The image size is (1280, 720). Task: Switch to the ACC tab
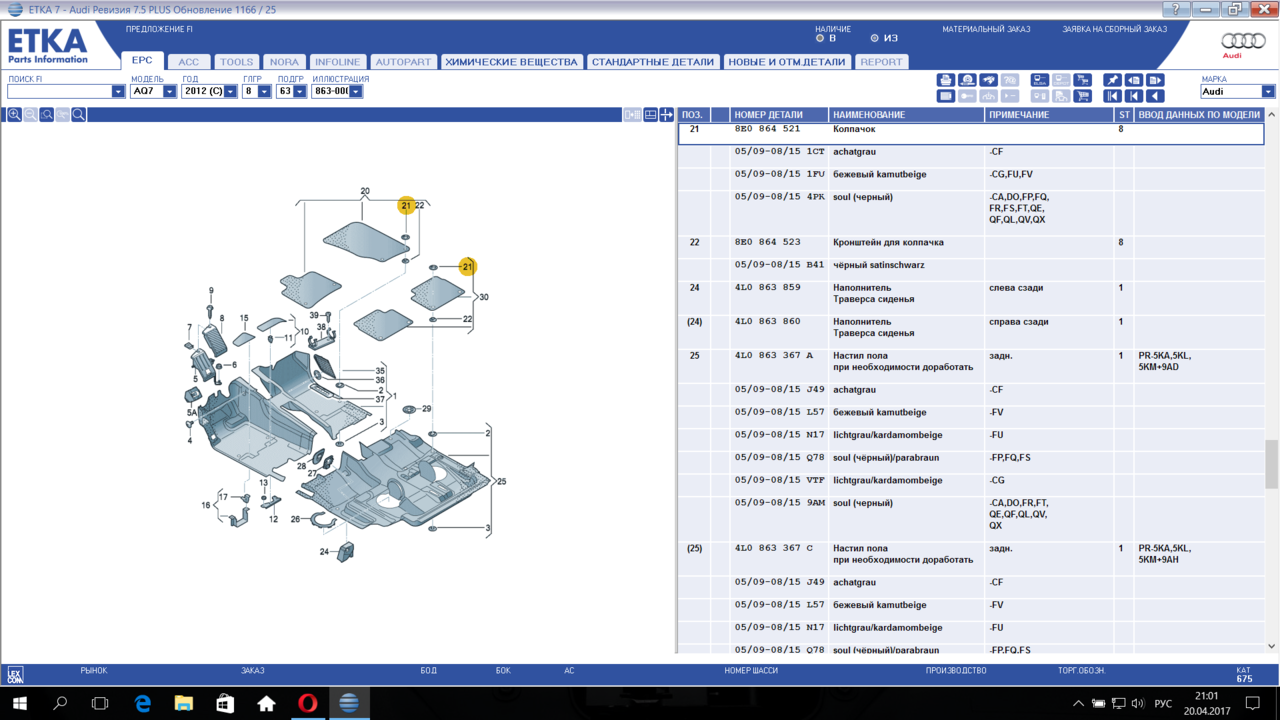(188, 62)
